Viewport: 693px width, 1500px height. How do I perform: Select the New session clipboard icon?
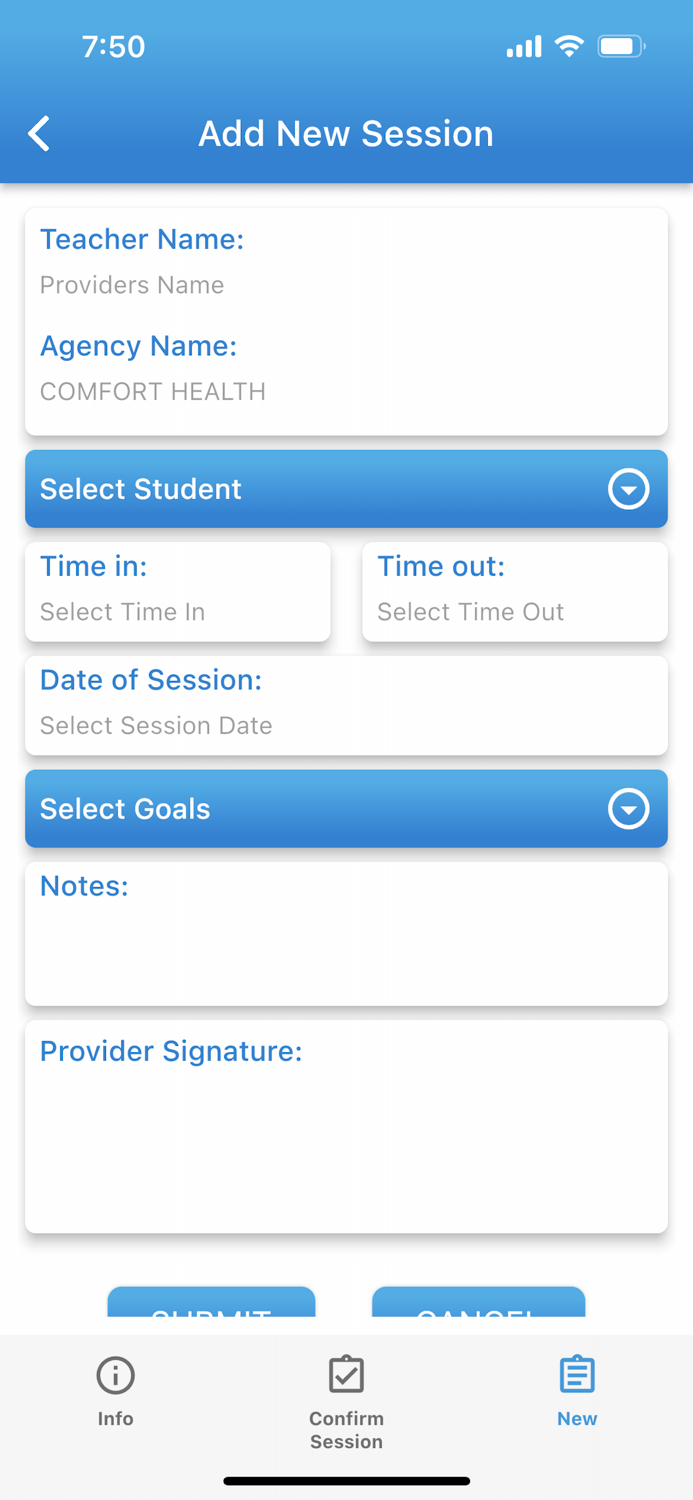click(x=577, y=1375)
